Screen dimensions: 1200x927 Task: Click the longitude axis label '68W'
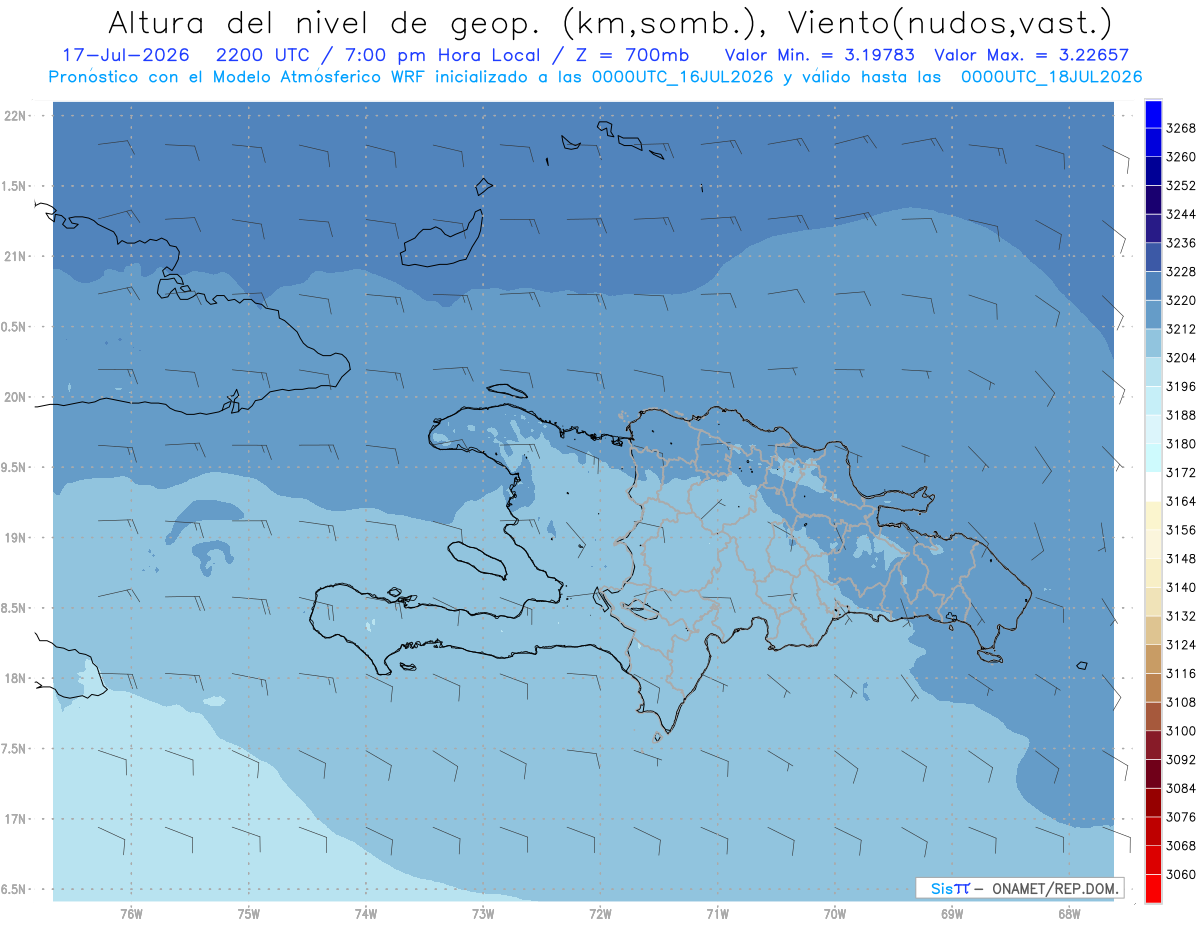coord(1069,914)
